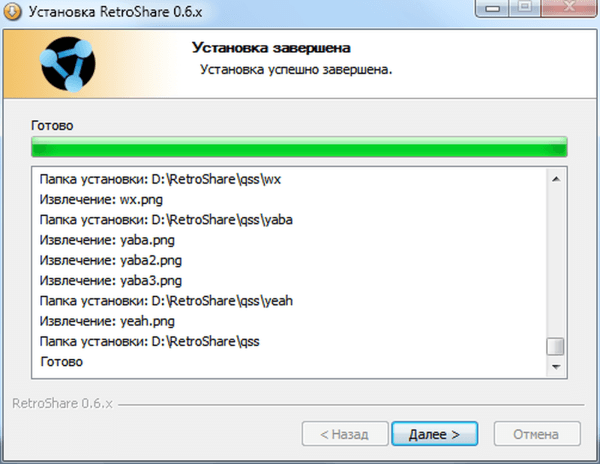
Task: Click the scrollbar thumb in log list
Action: (555, 347)
